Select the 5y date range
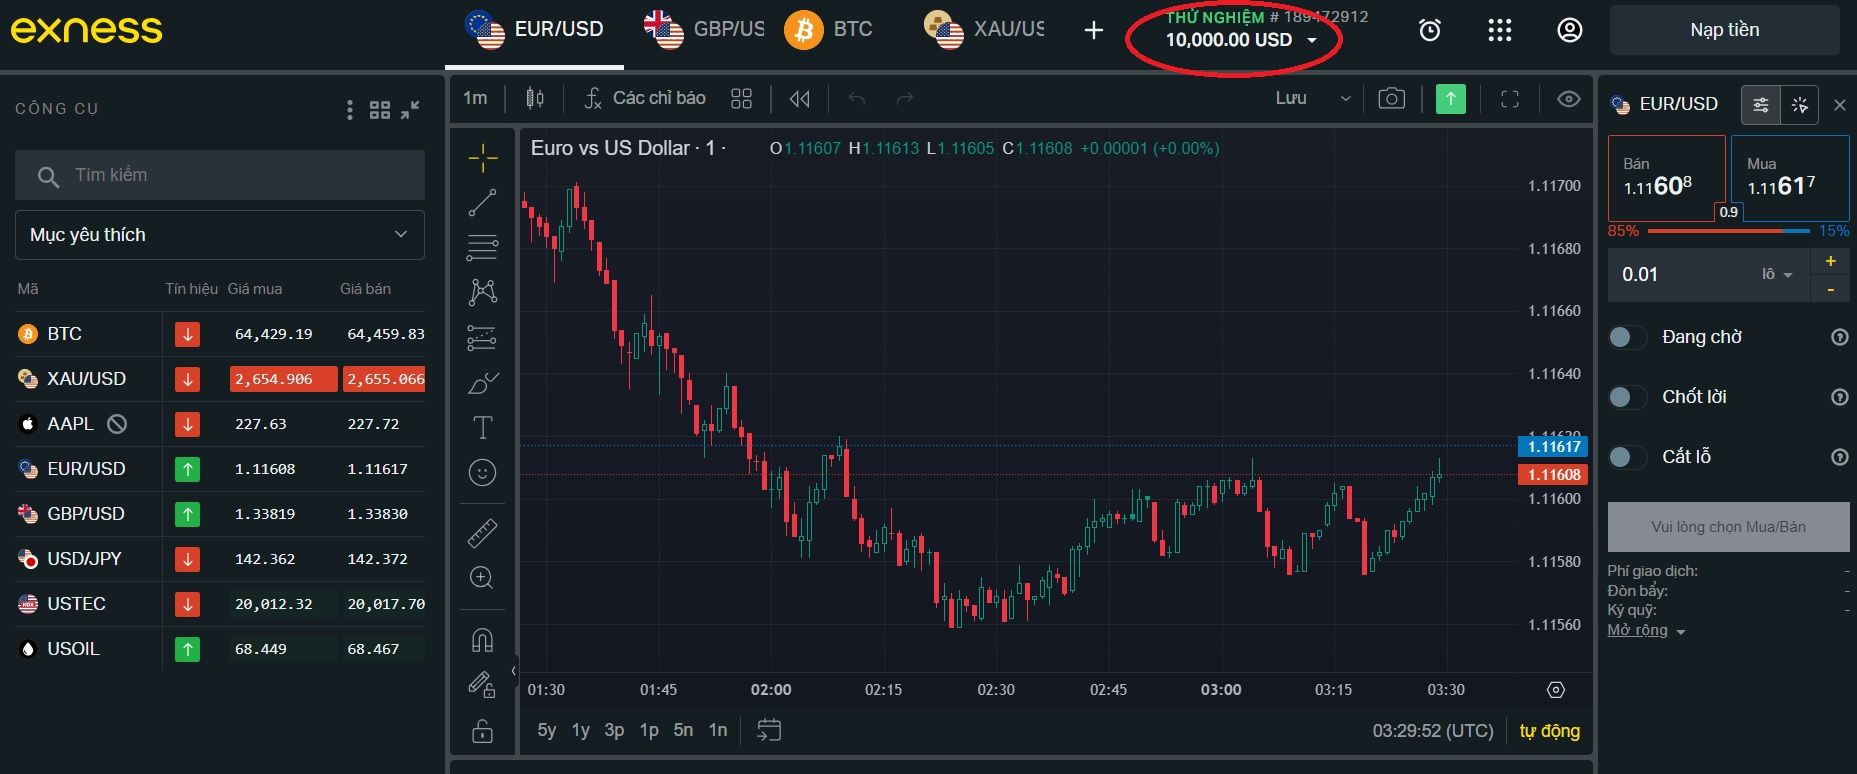 (x=546, y=730)
